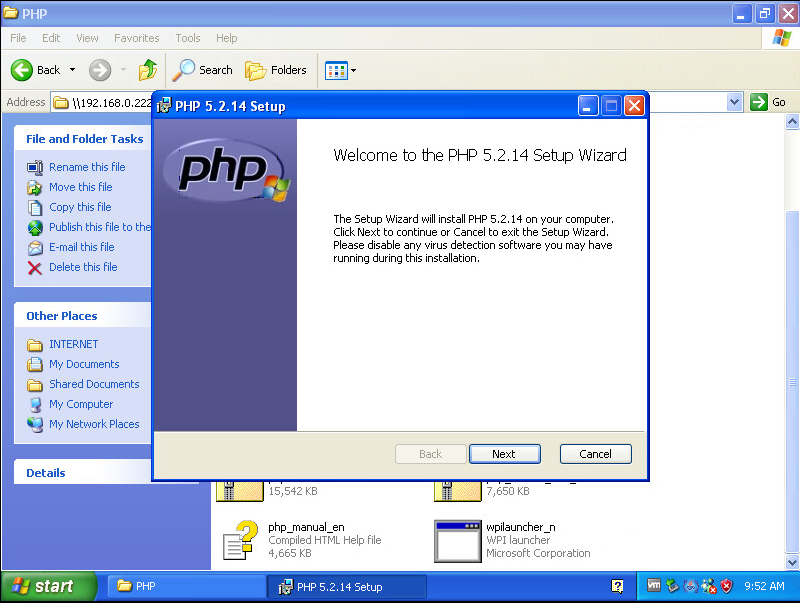Open the Favorites menu
The width and height of the screenshot is (800, 603).
(x=136, y=38)
